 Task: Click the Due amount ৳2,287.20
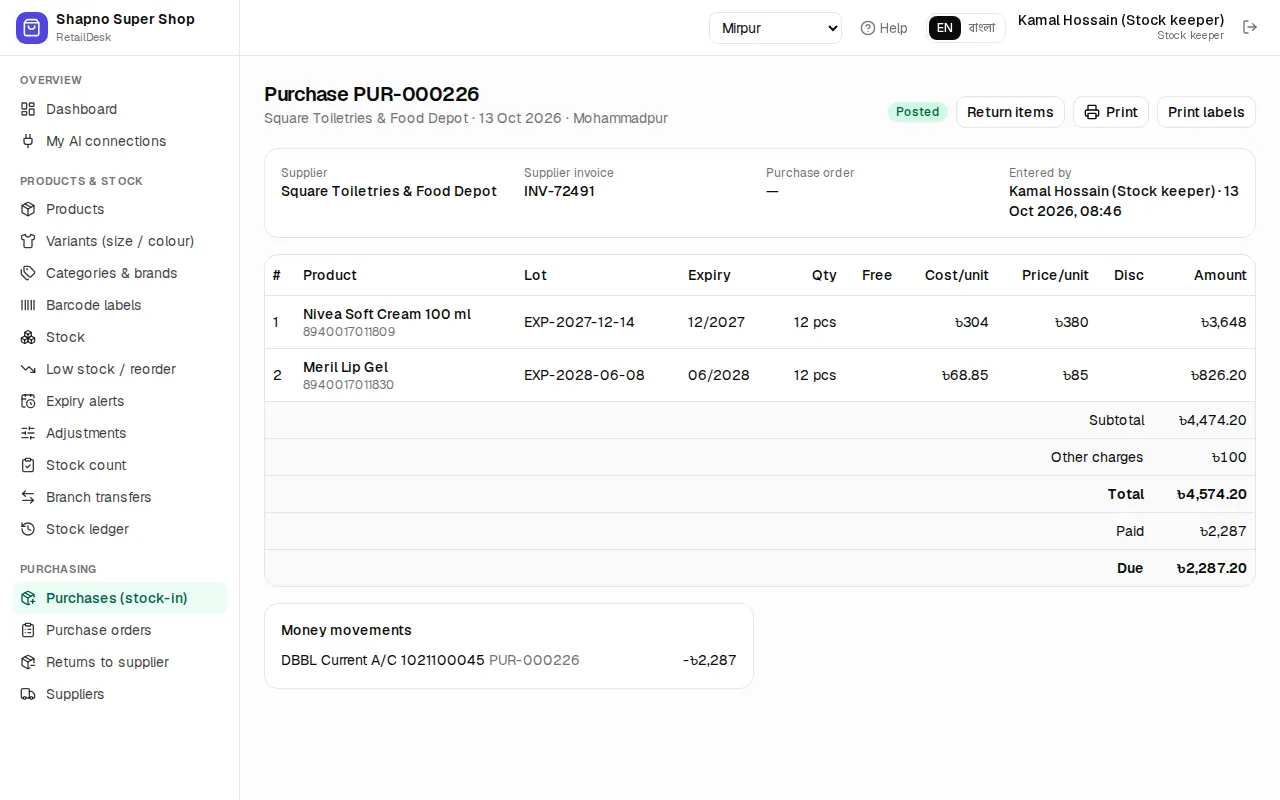point(1211,568)
